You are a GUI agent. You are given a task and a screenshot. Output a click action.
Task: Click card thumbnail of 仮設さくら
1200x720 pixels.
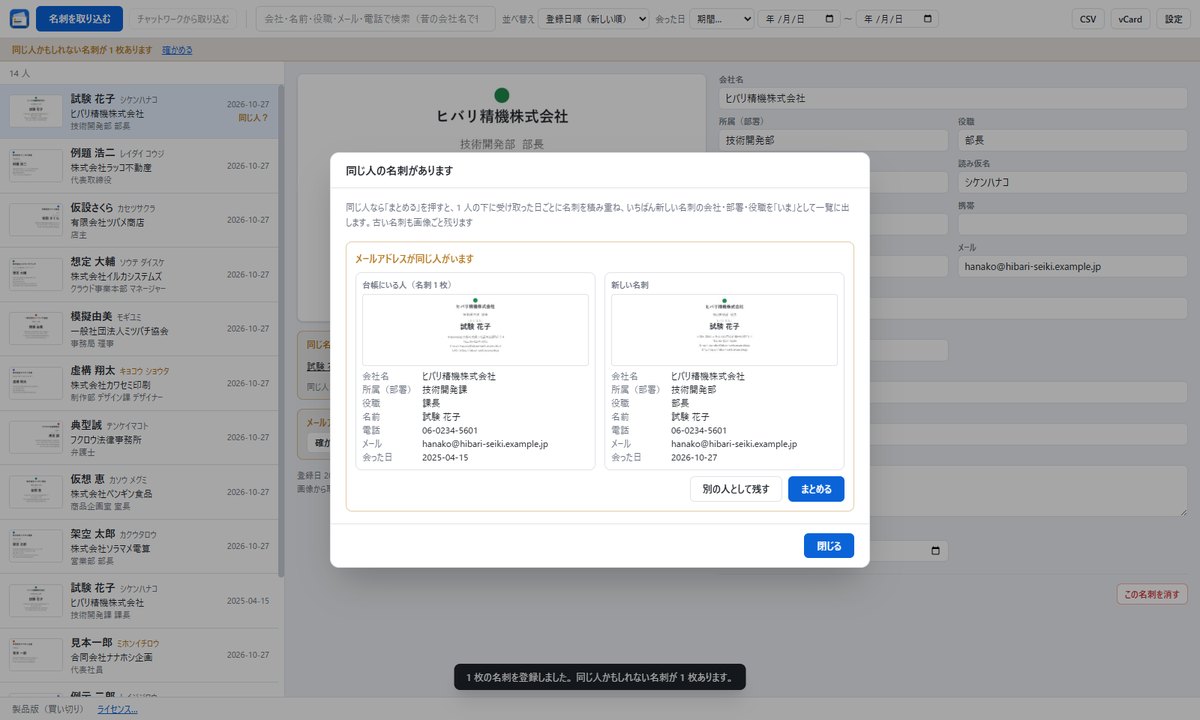pyautogui.click(x=36, y=220)
